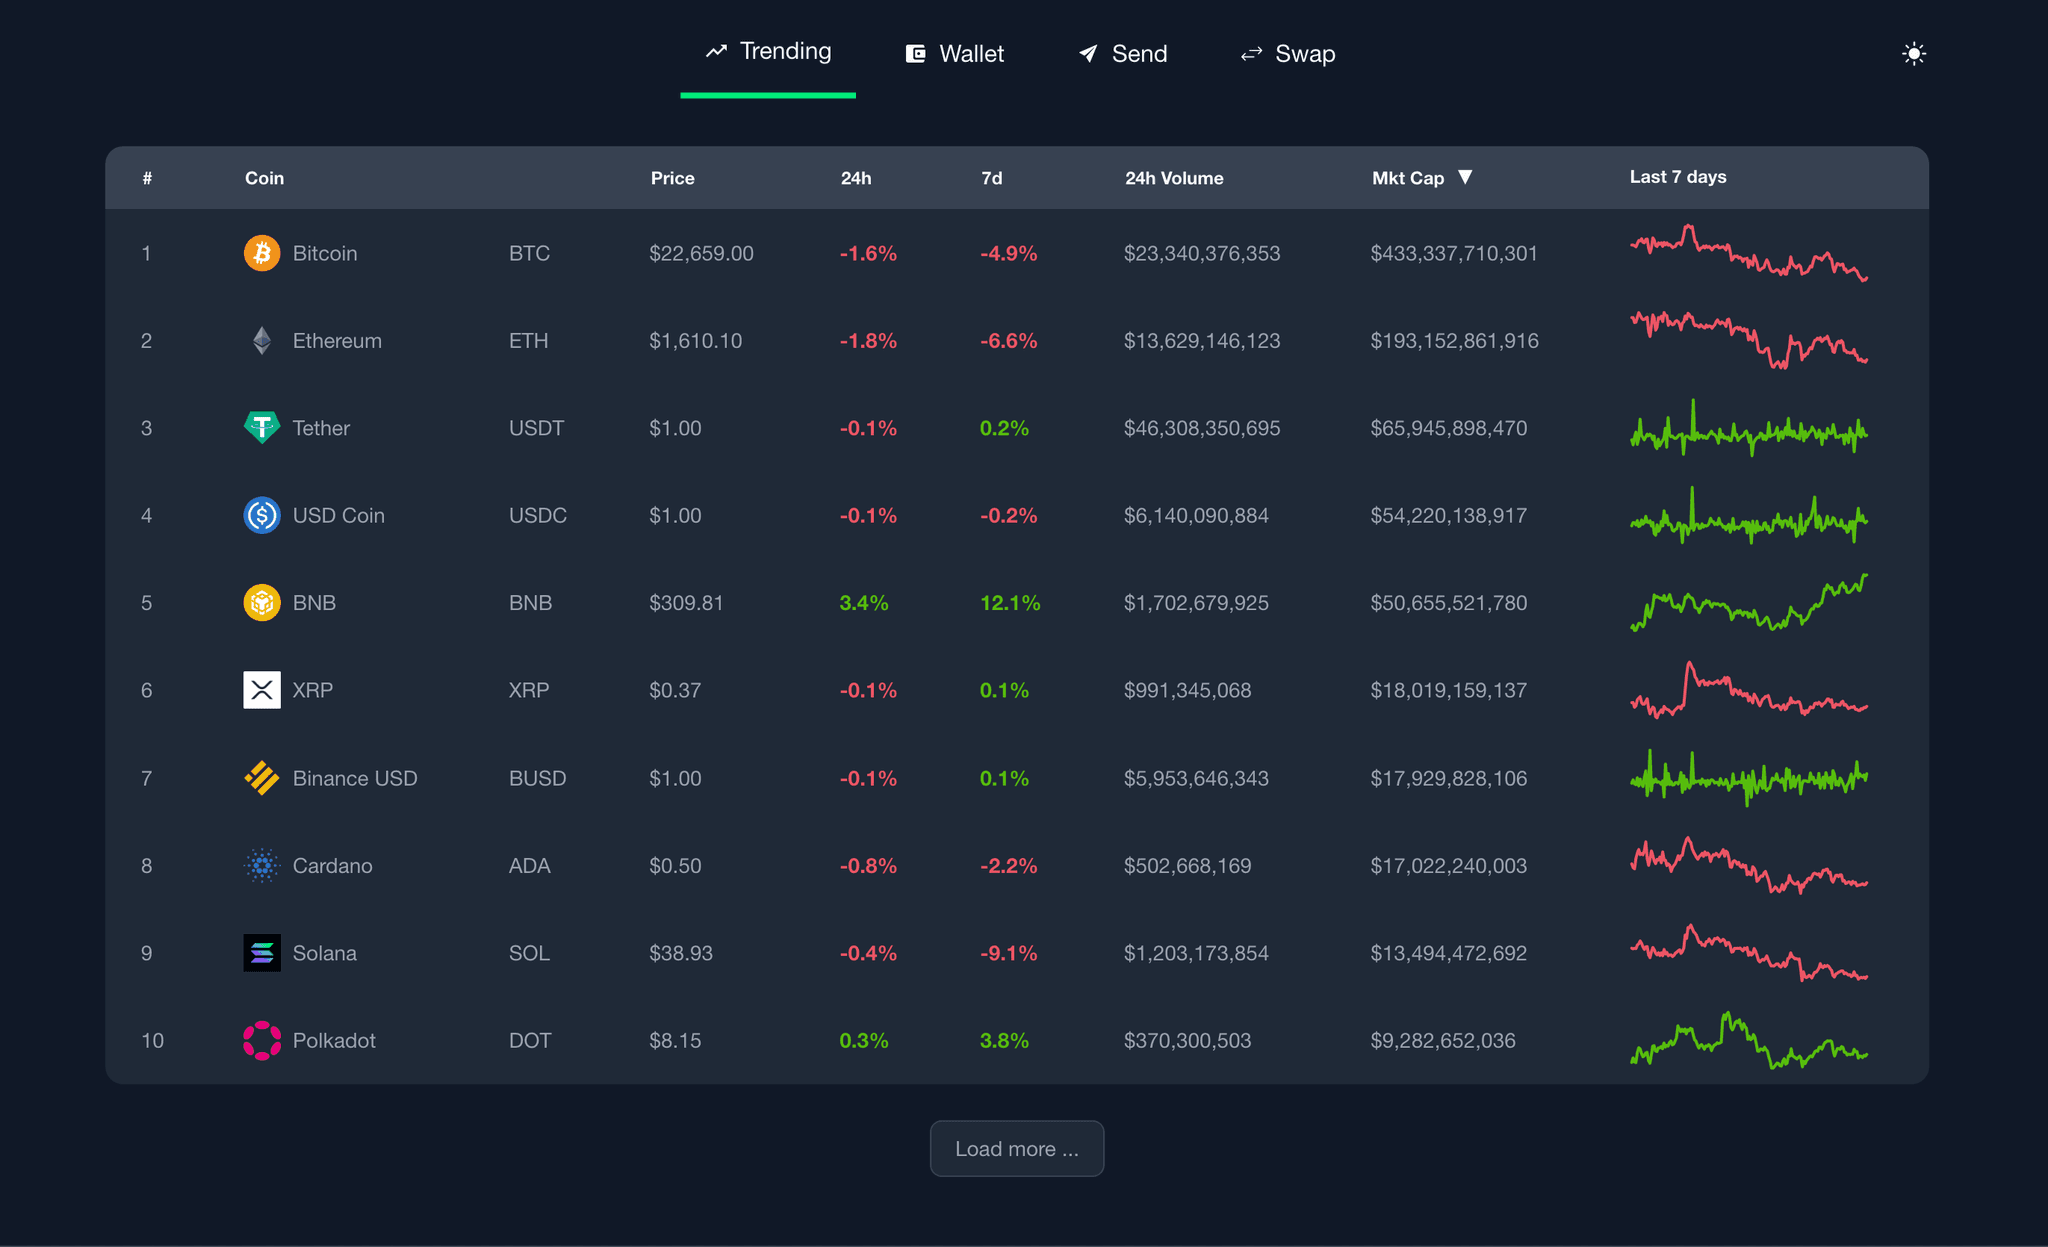Switch to the Swap tab
Image resolution: width=2048 pixels, height=1247 pixels.
[1288, 54]
